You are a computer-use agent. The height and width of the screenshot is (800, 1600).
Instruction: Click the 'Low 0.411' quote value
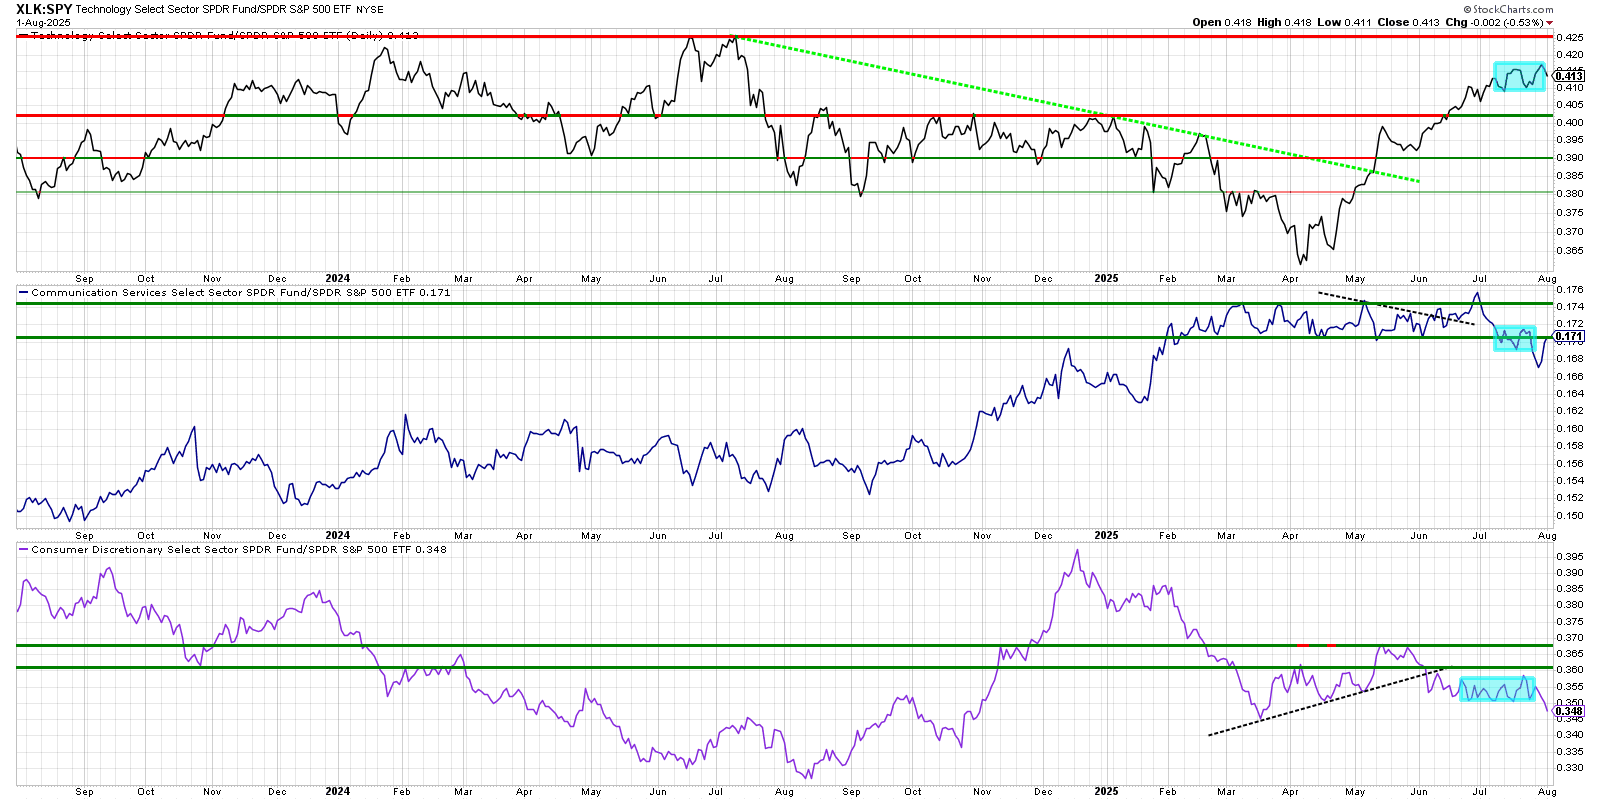point(1344,22)
